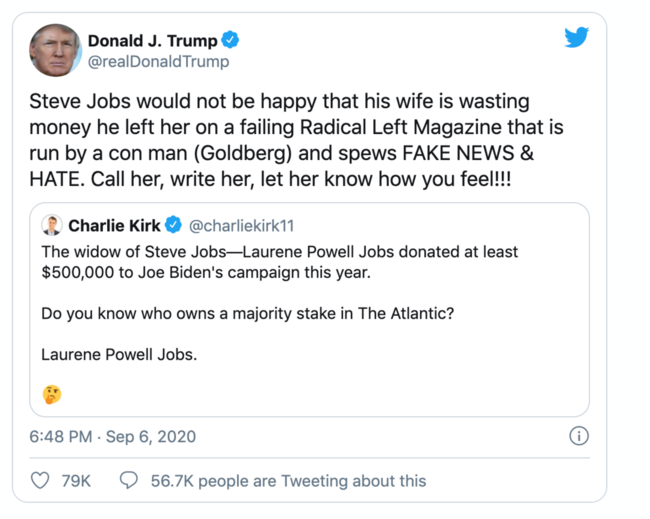Image resolution: width=650 pixels, height=519 pixels.
Task: Click Charlie Kirk's verified badge
Action: (173, 225)
